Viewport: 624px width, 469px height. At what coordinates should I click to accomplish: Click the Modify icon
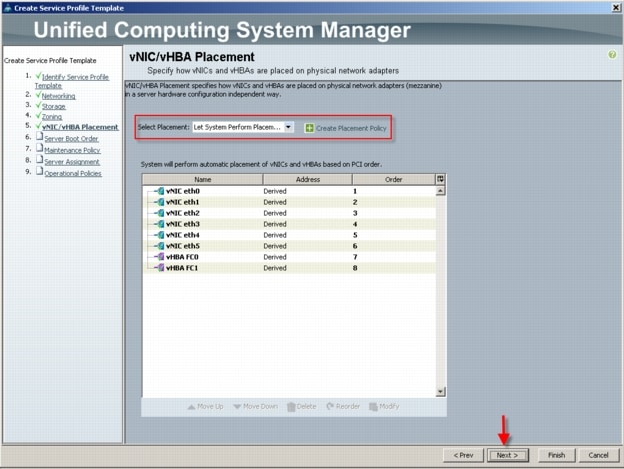point(373,407)
